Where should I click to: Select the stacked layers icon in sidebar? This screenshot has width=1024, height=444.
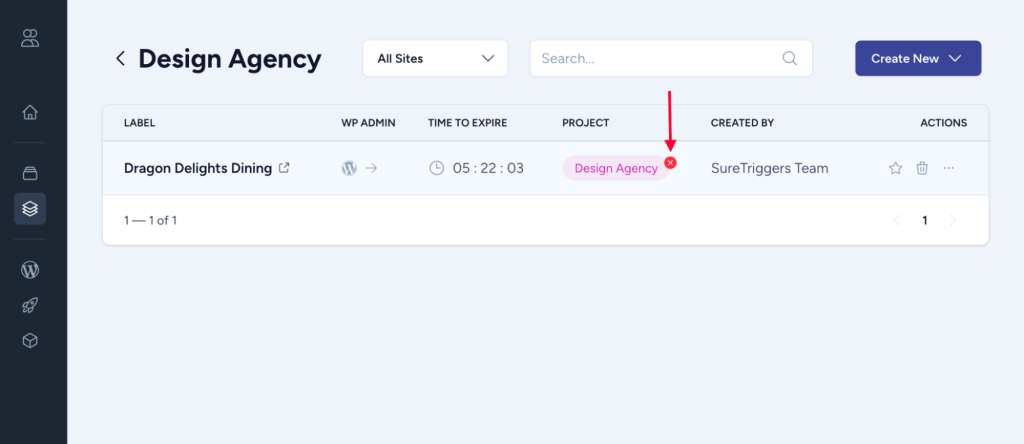(x=30, y=209)
